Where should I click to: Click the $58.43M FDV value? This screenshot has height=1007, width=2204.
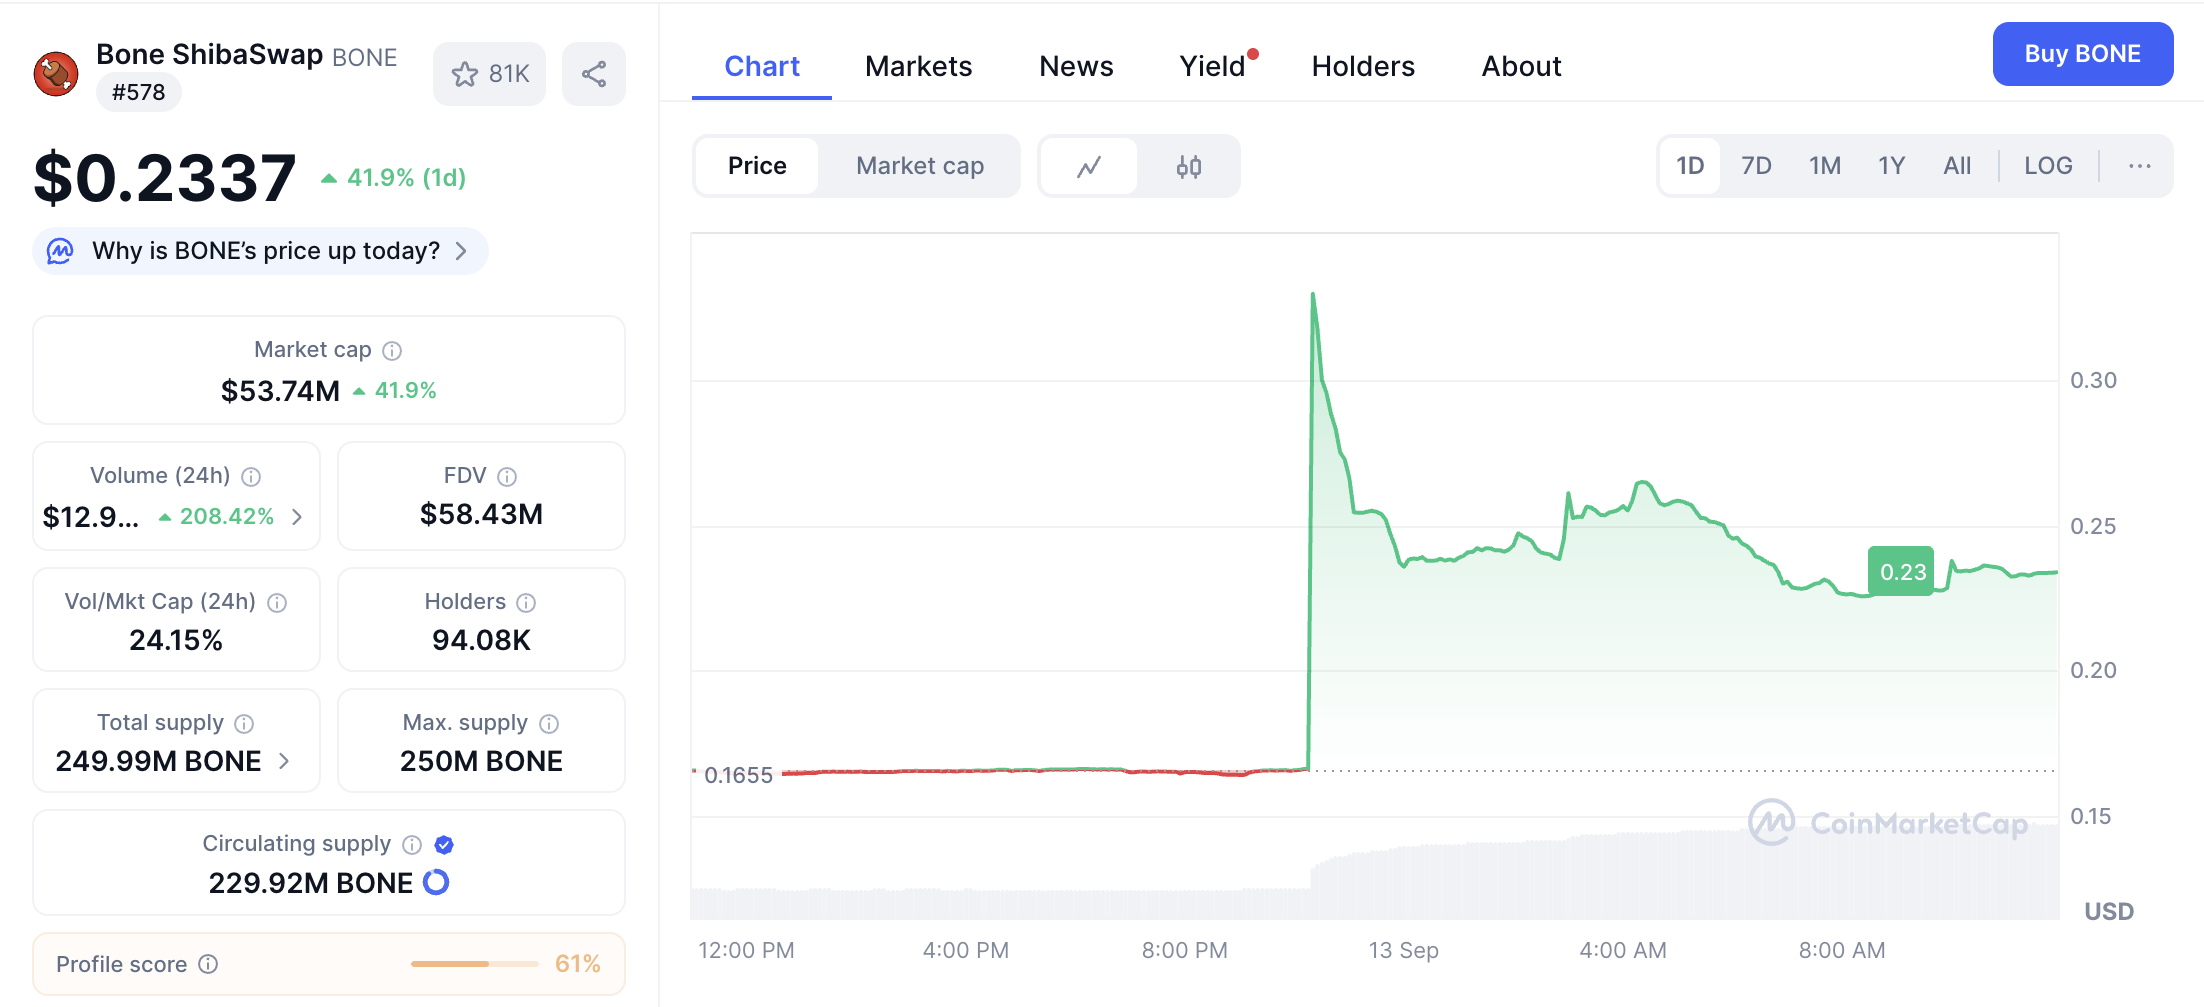[x=481, y=514]
